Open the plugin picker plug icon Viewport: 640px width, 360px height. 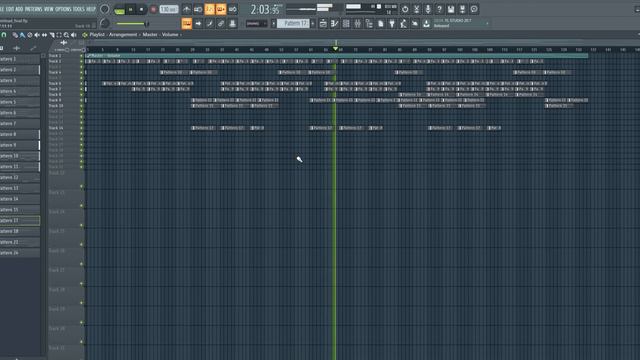tap(392, 24)
